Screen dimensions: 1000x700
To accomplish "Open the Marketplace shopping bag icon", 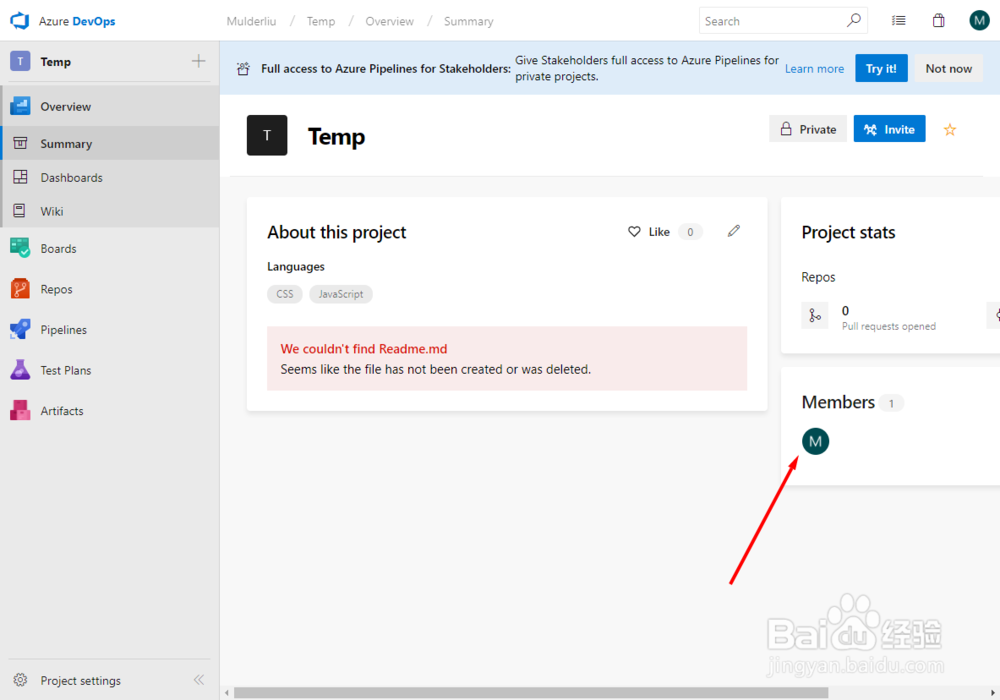I will pyautogui.click(x=938, y=20).
